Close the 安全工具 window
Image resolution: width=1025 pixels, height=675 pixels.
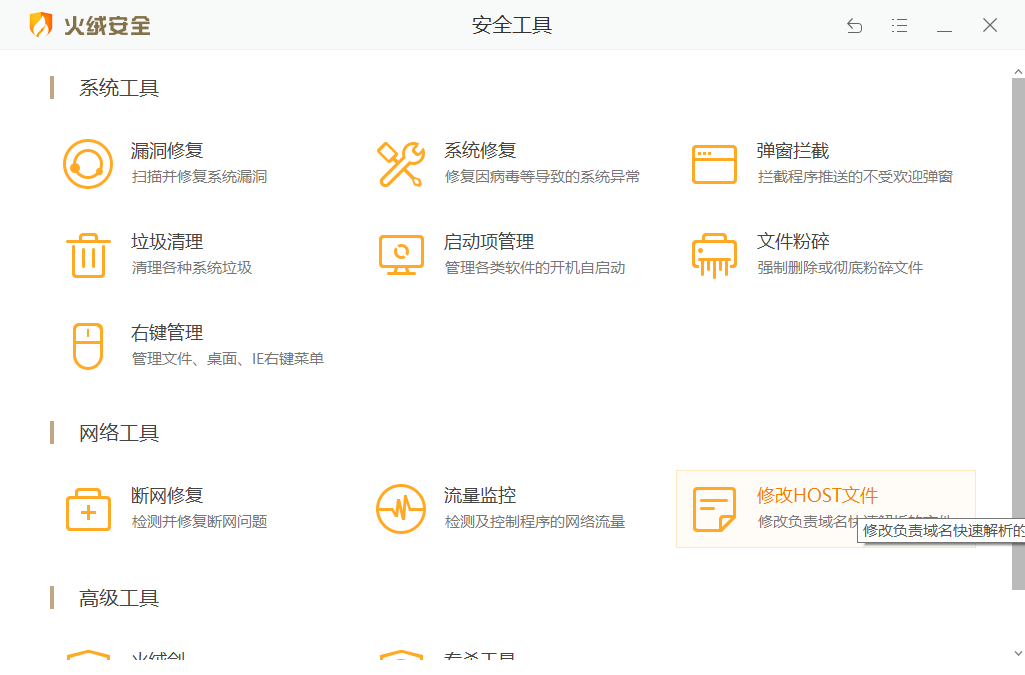(990, 26)
